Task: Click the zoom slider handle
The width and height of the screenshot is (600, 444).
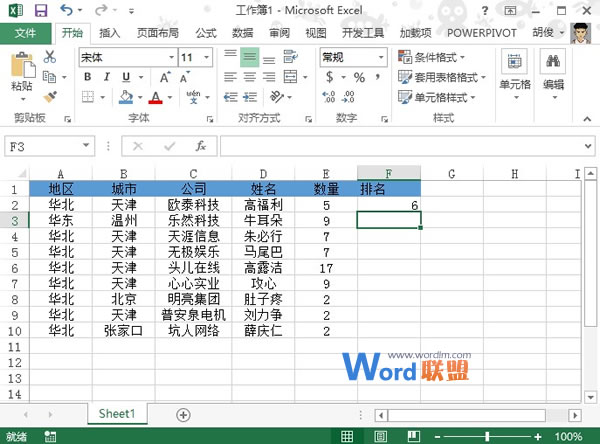Action: (487, 436)
